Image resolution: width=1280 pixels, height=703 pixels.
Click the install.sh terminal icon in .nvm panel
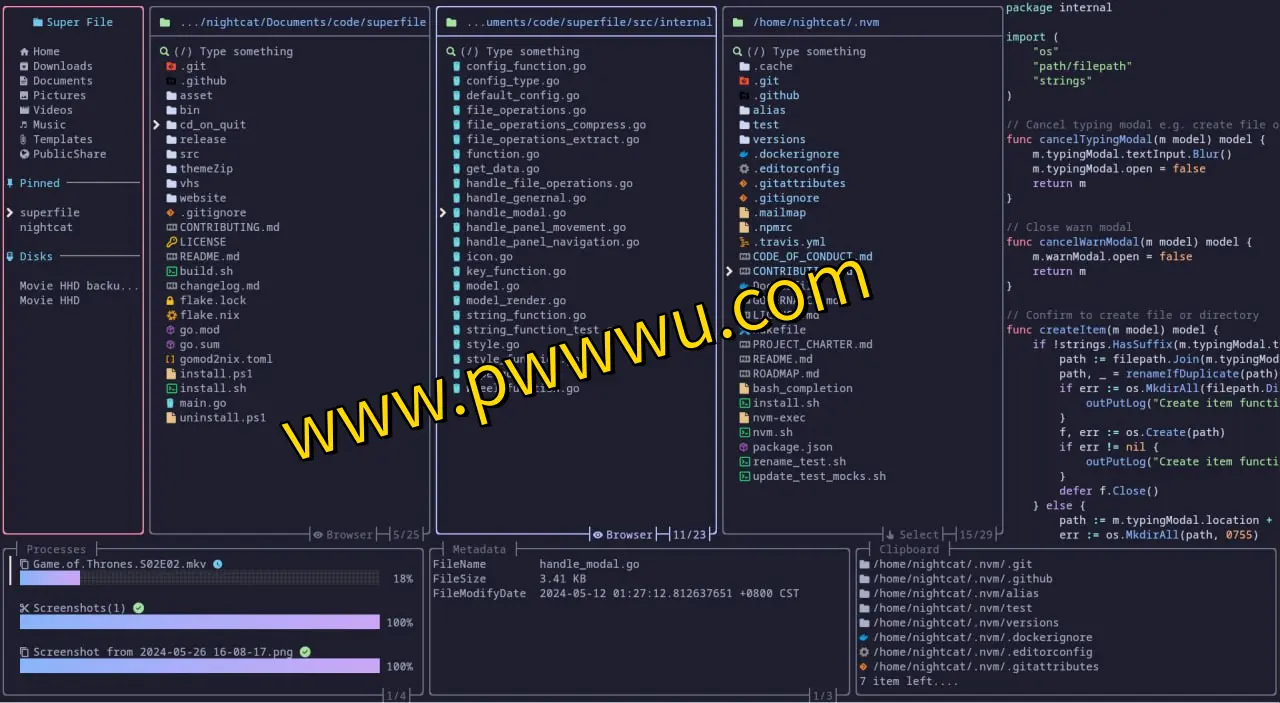coord(744,403)
